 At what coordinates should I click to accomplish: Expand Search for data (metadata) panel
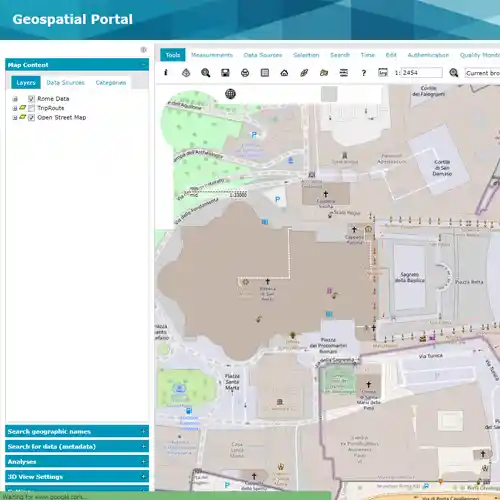pyautogui.click(x=144, y=446)
